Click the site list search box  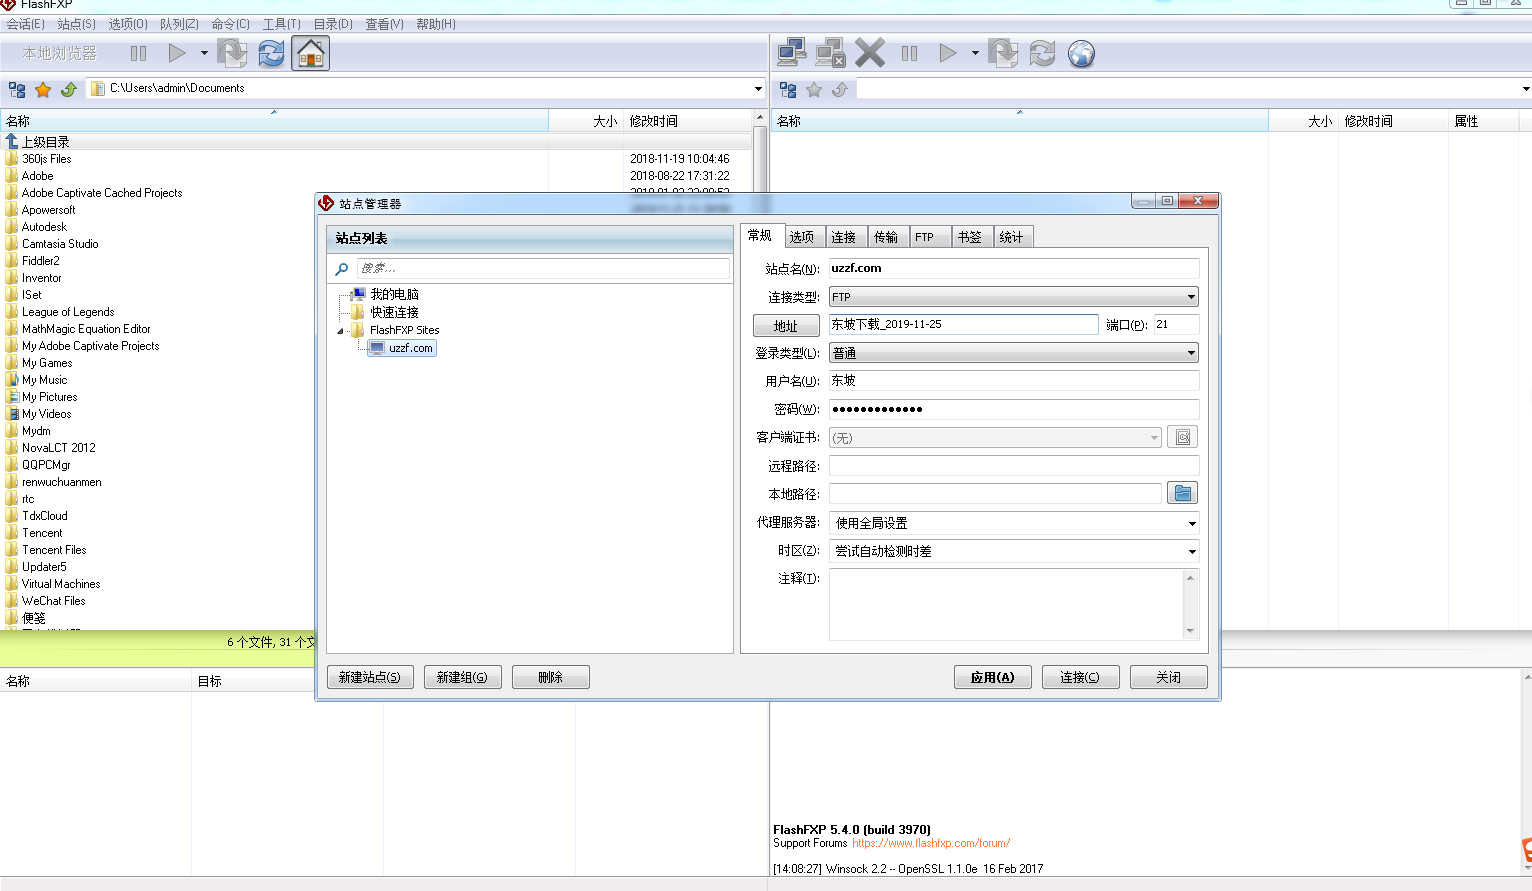542,268
